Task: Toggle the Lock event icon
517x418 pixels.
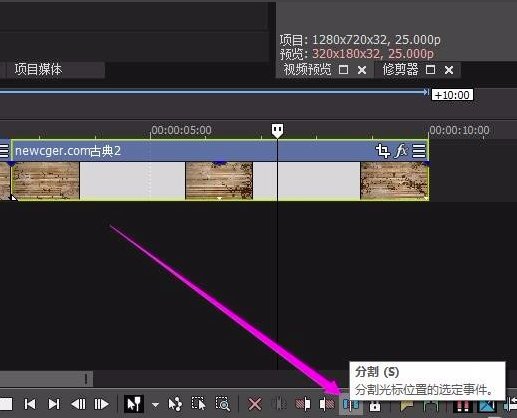Action: (375, 405)
